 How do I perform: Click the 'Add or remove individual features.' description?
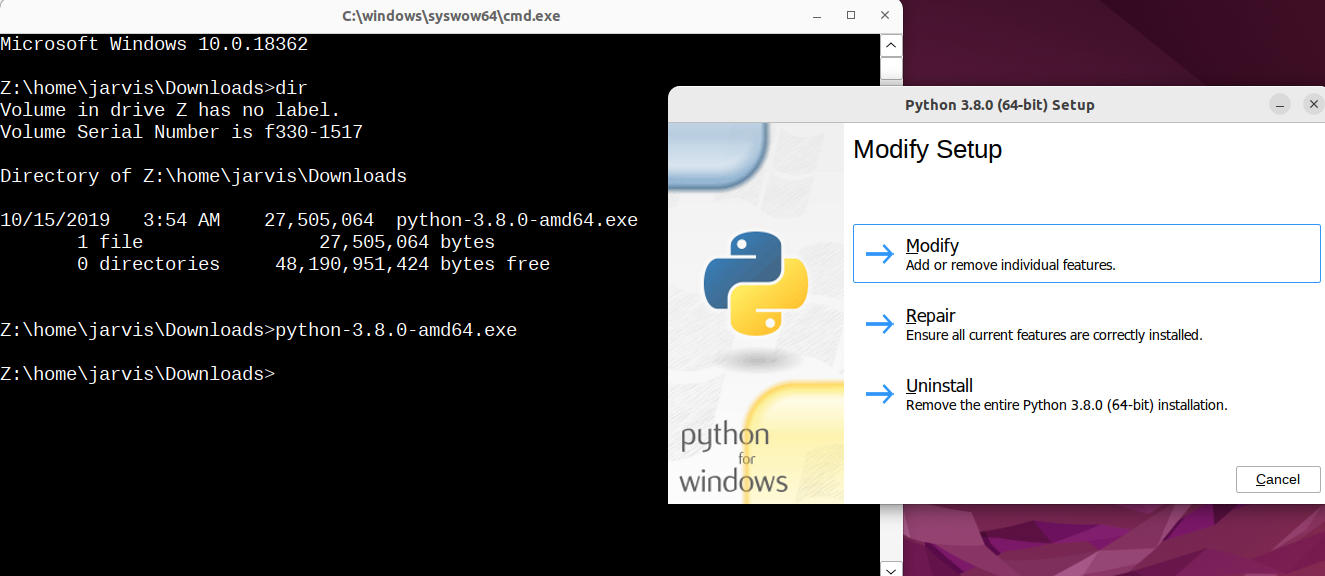point(1010,265)
